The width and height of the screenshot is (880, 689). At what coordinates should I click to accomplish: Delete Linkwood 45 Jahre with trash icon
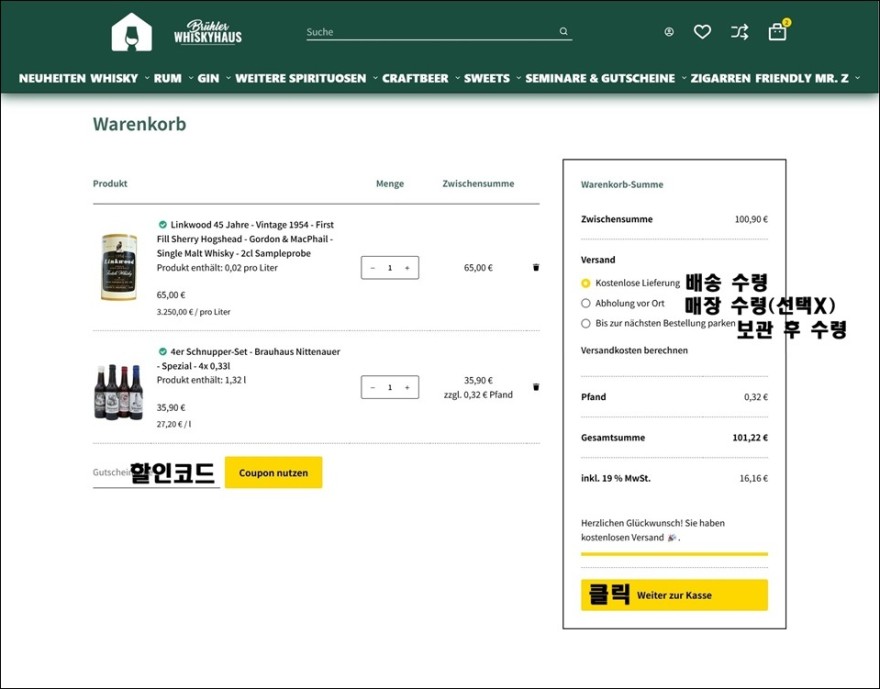[x=536, y=267]
